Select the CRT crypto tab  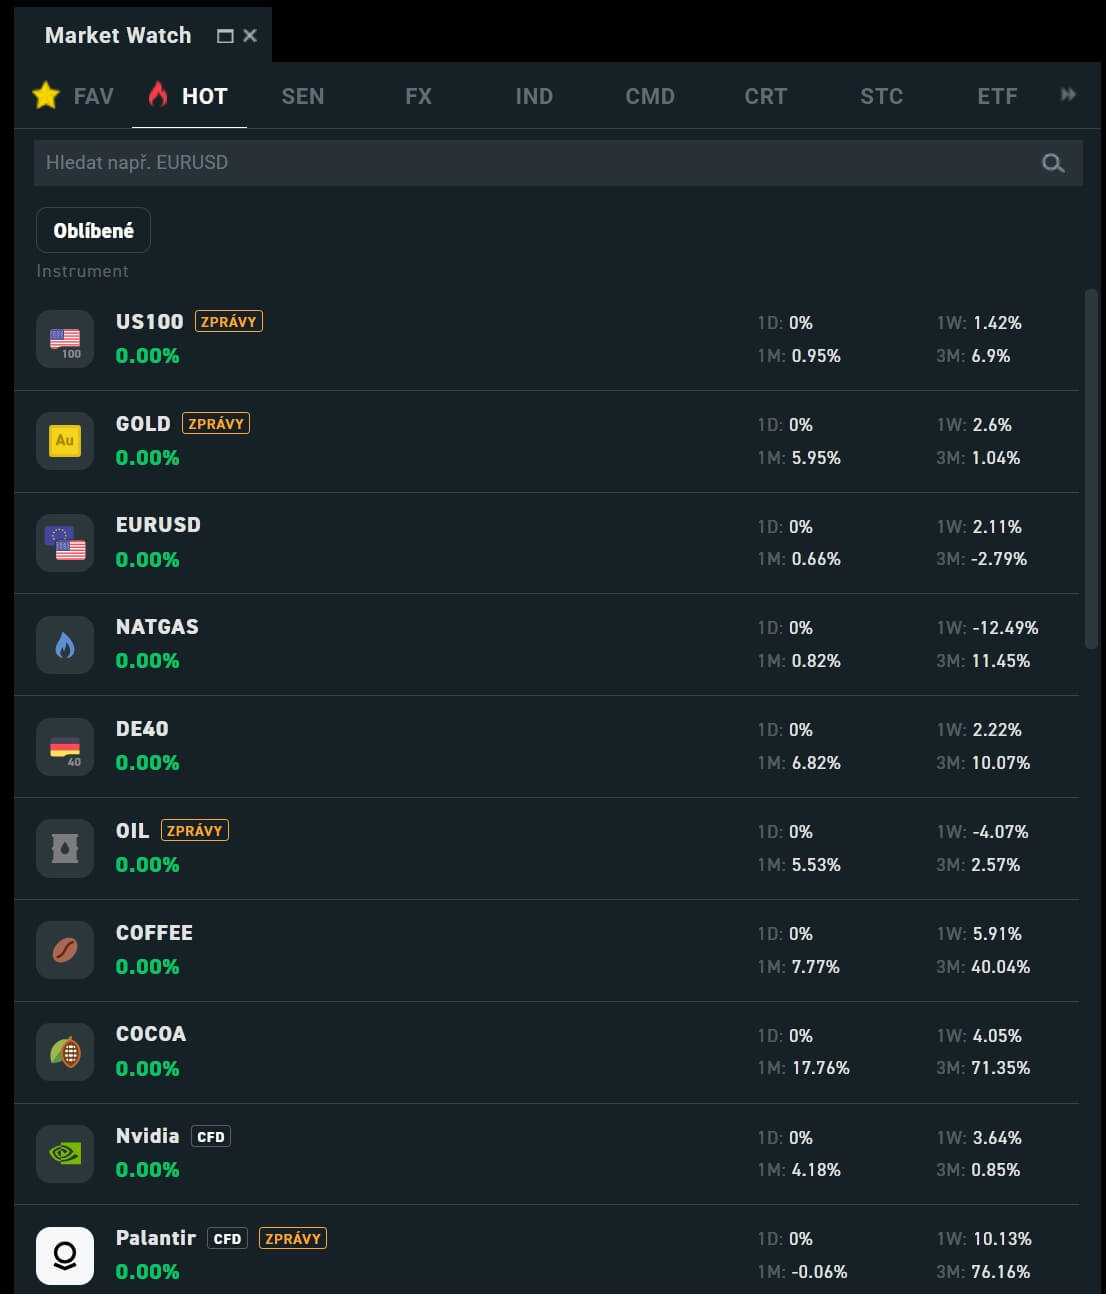click(765, 96)
